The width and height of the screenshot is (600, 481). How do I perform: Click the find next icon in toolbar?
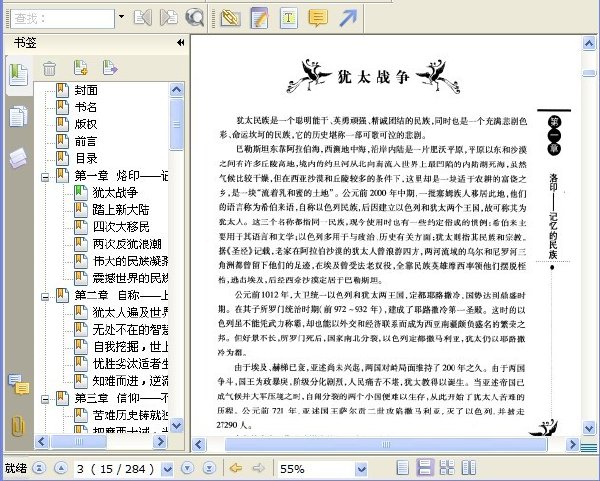coord(169,18)
